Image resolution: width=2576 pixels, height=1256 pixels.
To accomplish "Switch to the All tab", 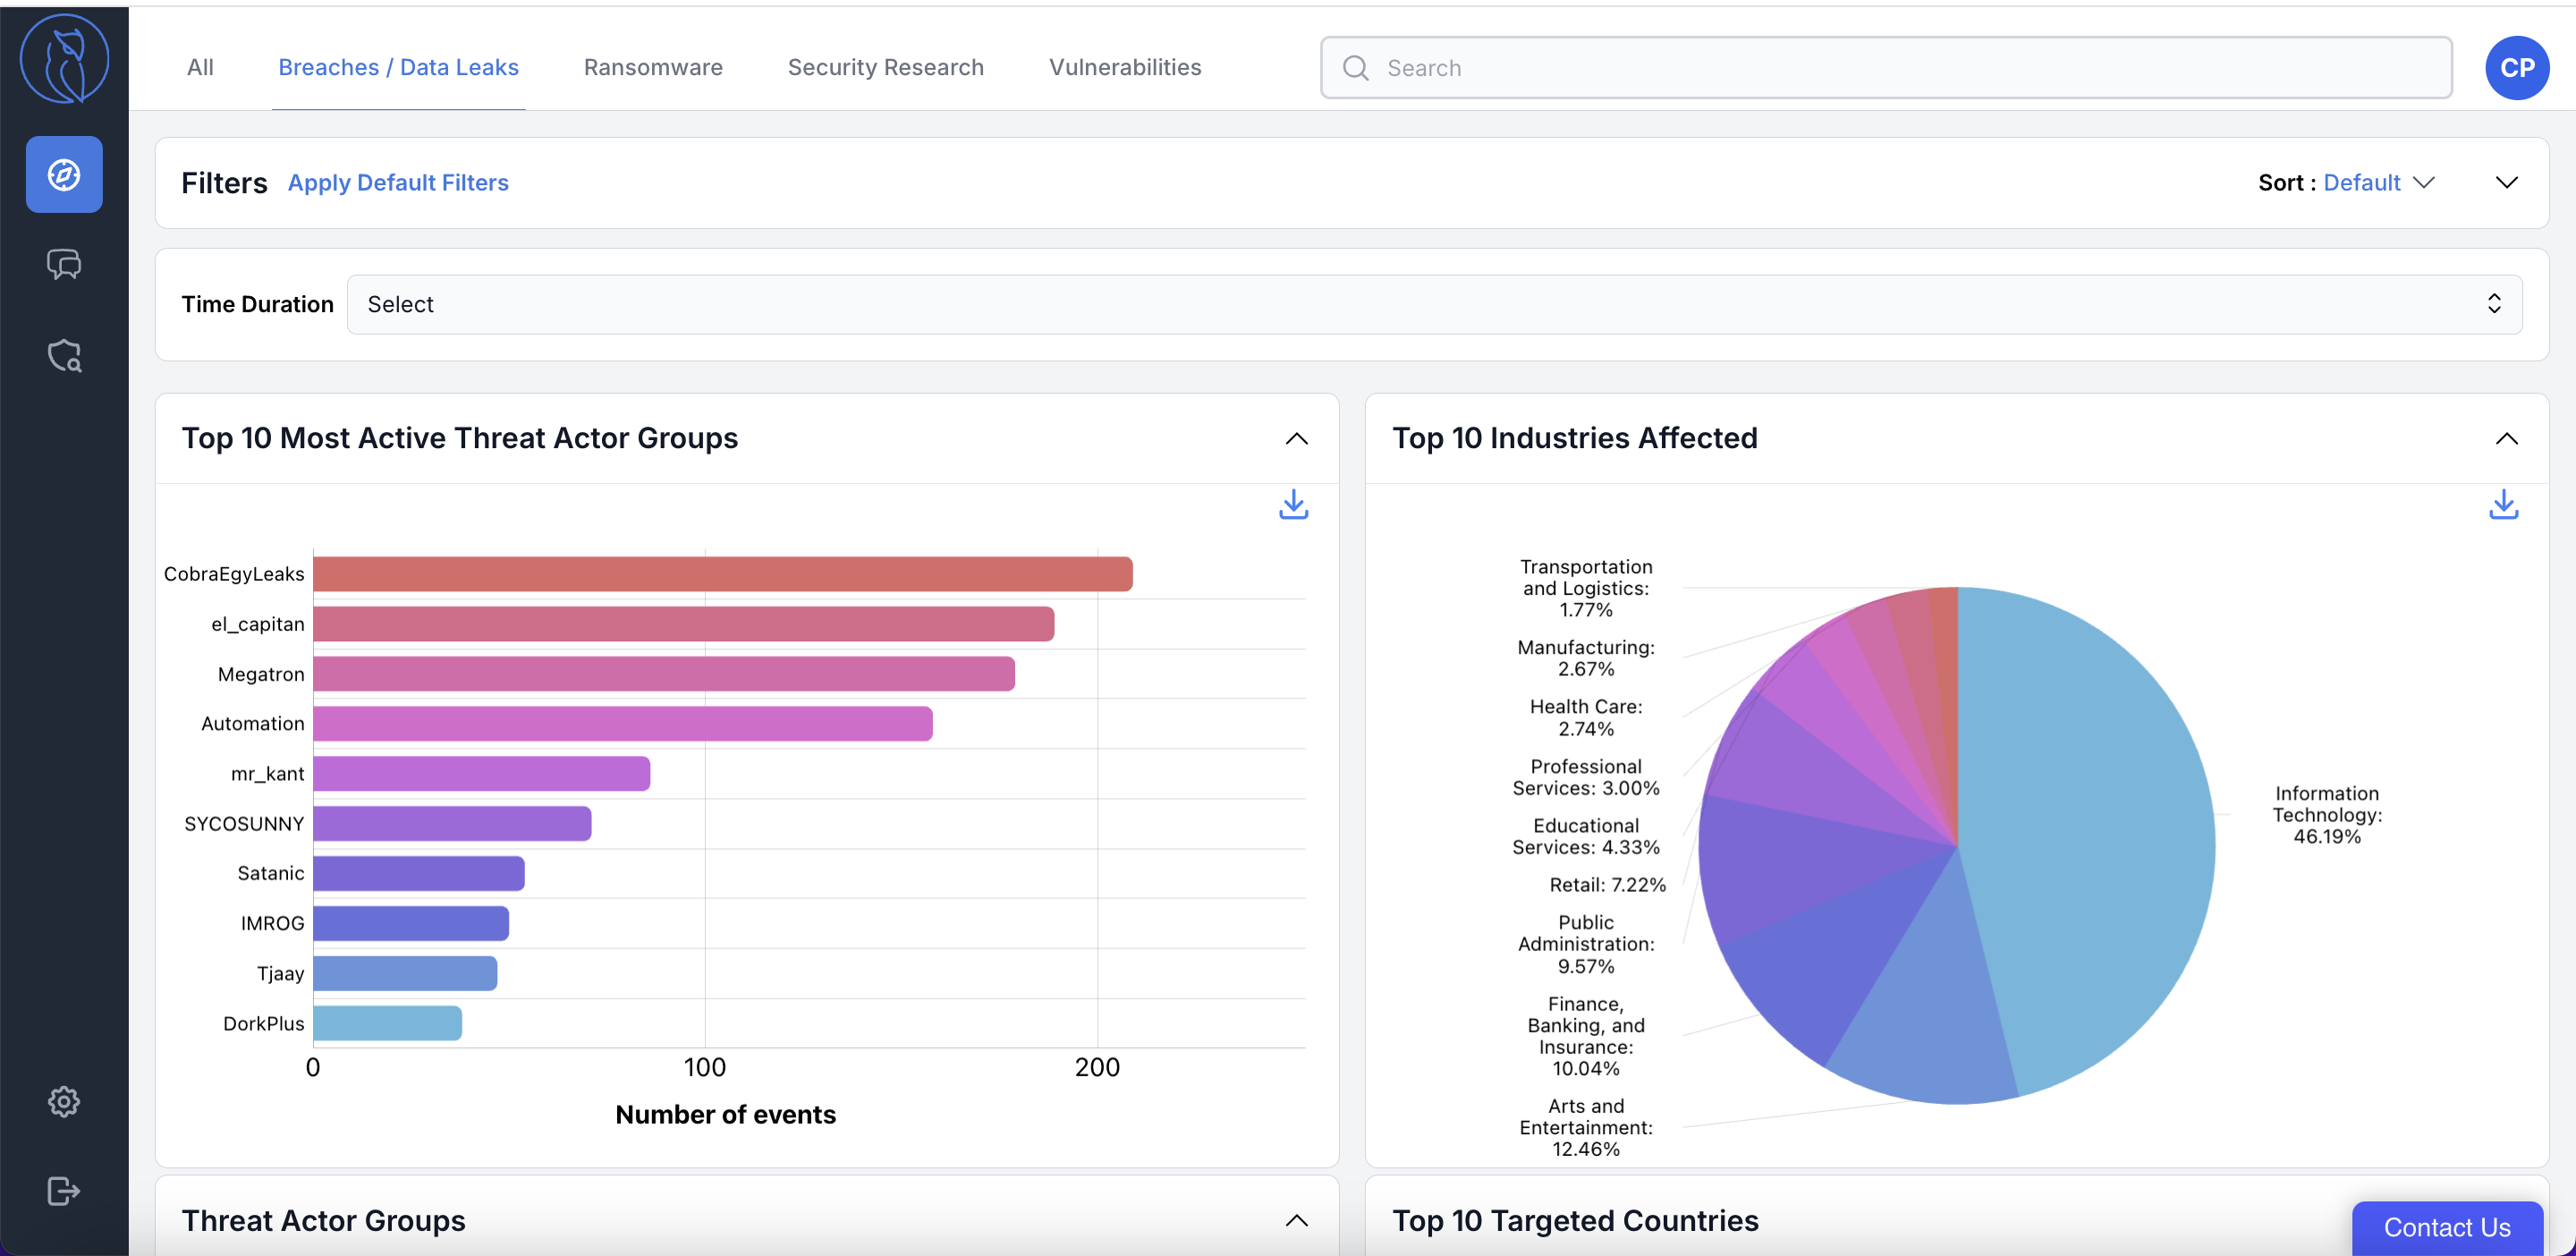I will click(x=200, y=67).
